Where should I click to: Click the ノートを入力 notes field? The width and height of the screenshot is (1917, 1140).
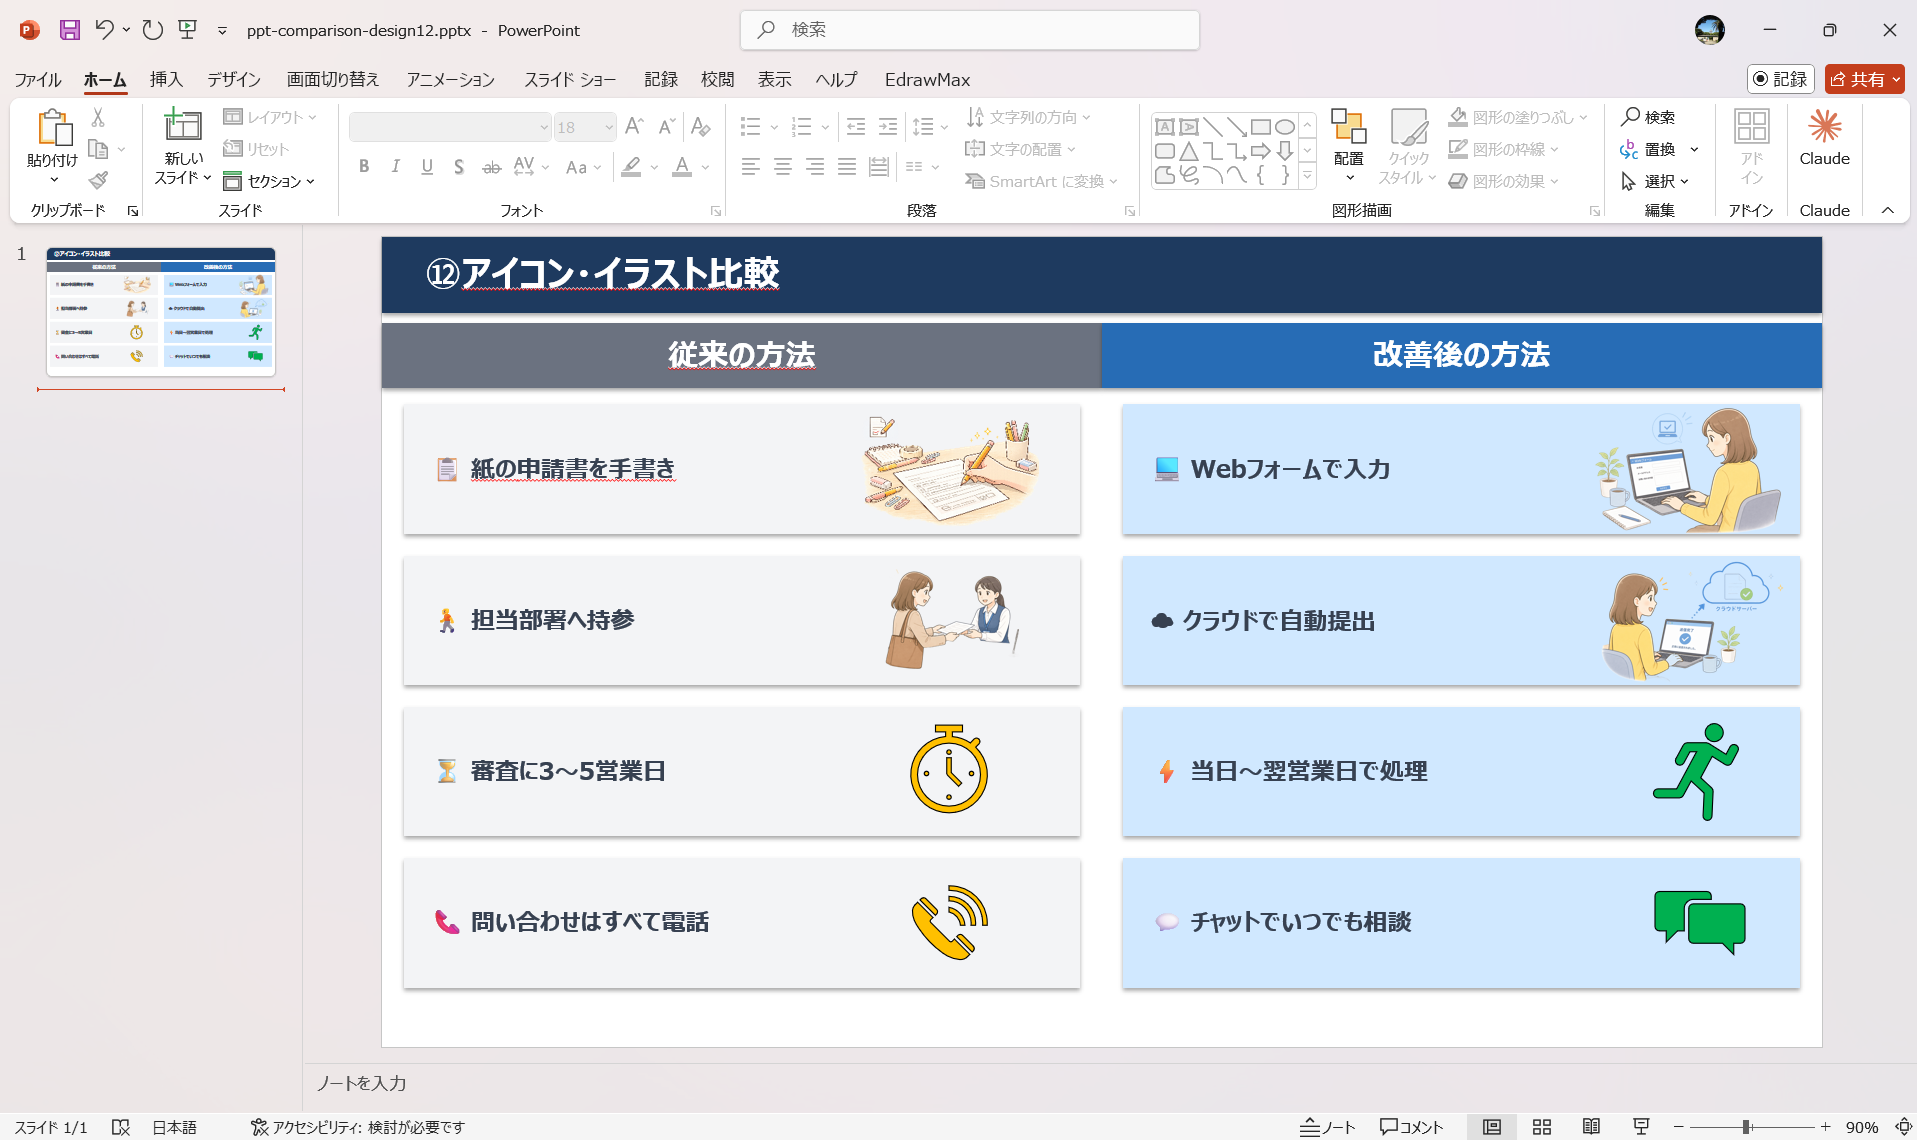[1110, 1083]
